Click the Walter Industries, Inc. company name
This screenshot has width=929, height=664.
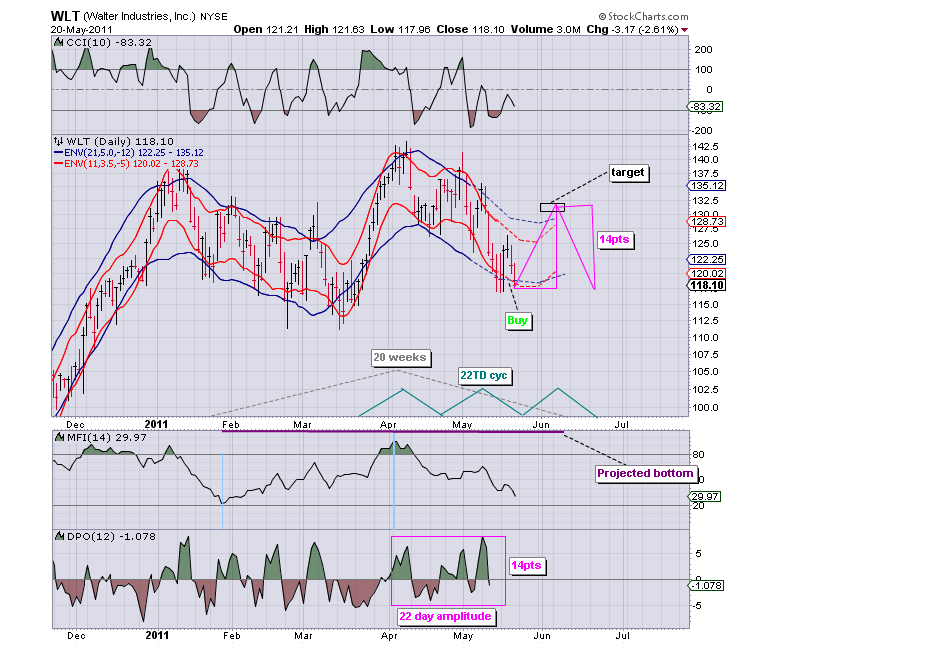tap(139, 17)
